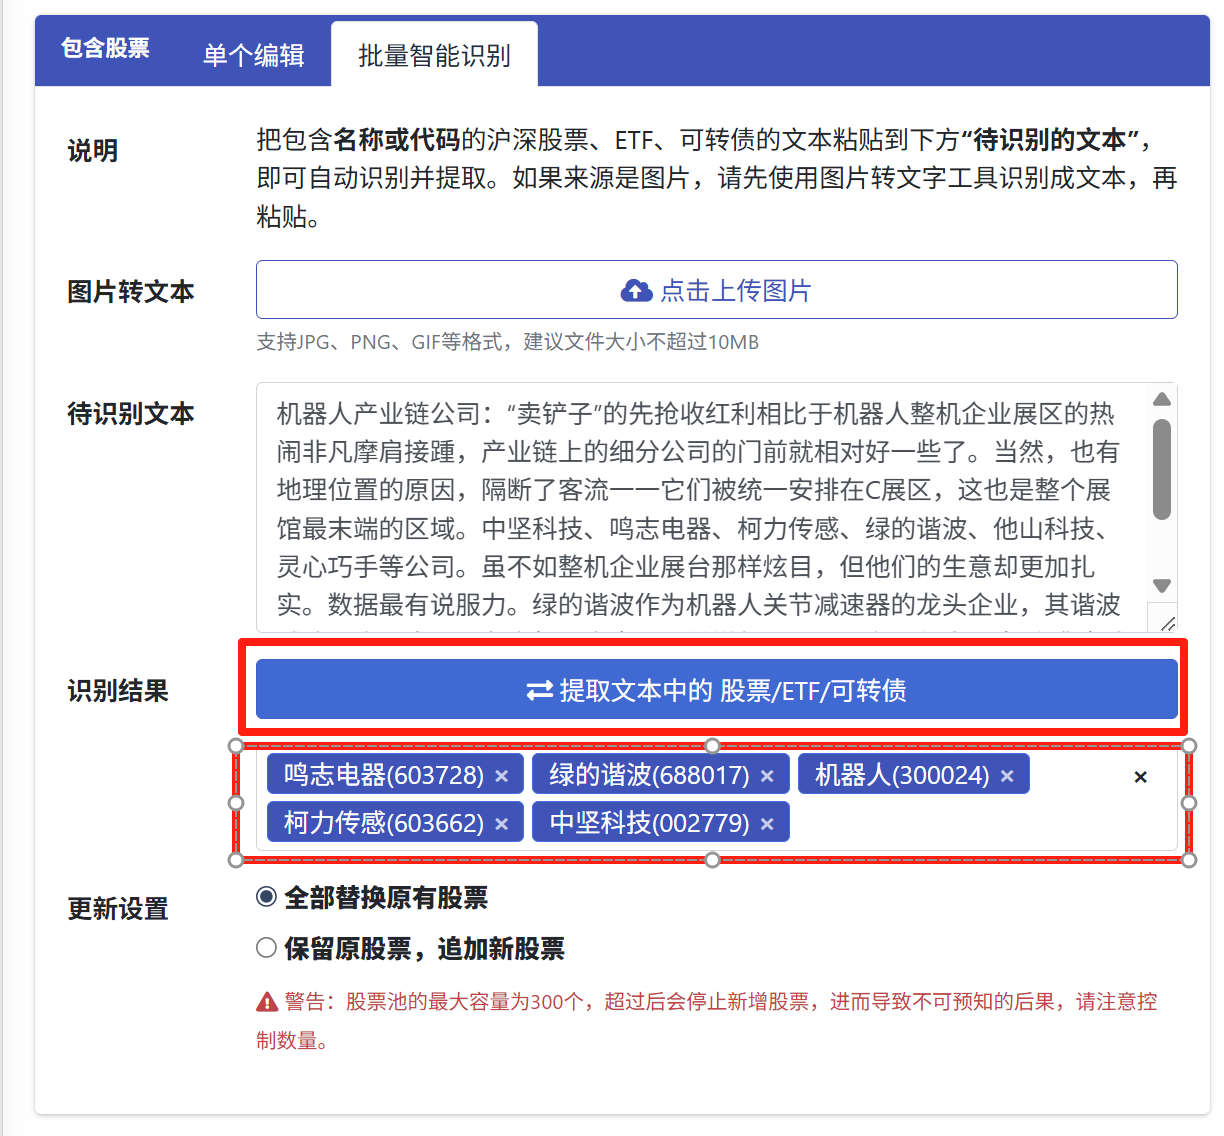
Task: Select 全部替换原有股票 radio option
Action: (x=266, y=897)
